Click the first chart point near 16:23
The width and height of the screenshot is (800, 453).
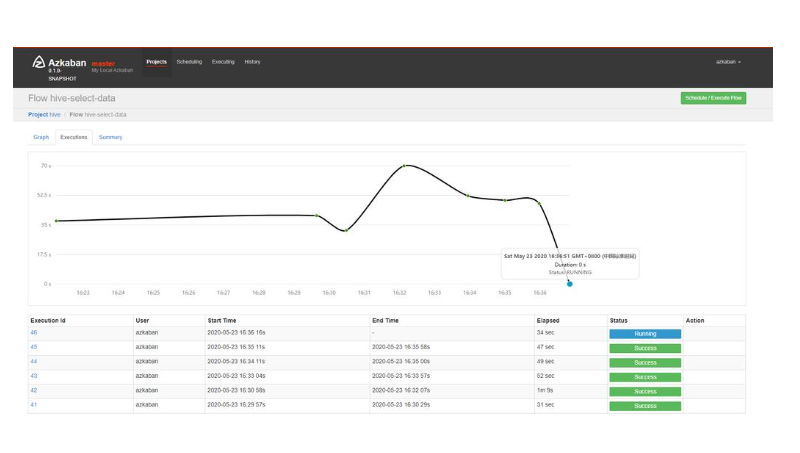[57, 221]
